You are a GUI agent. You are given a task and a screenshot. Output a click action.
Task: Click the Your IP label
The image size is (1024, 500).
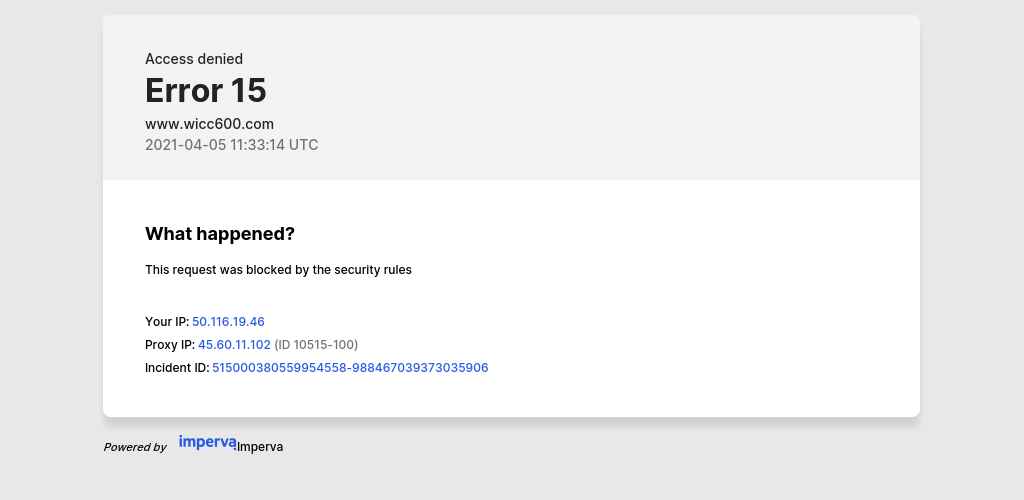tap(167, 322)
